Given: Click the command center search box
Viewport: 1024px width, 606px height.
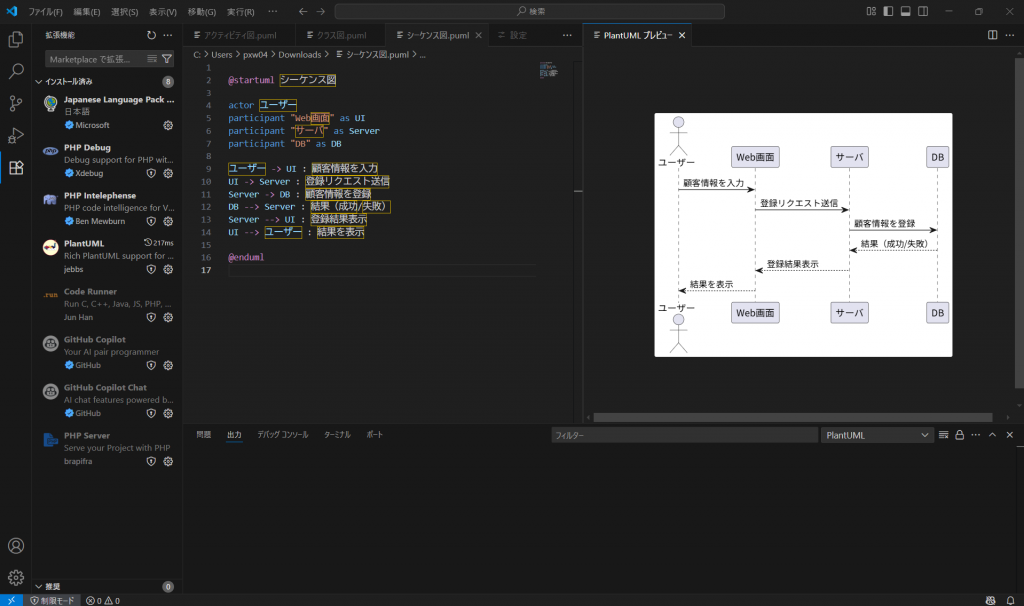Looking at the screenshot, I should coord(530,11).
